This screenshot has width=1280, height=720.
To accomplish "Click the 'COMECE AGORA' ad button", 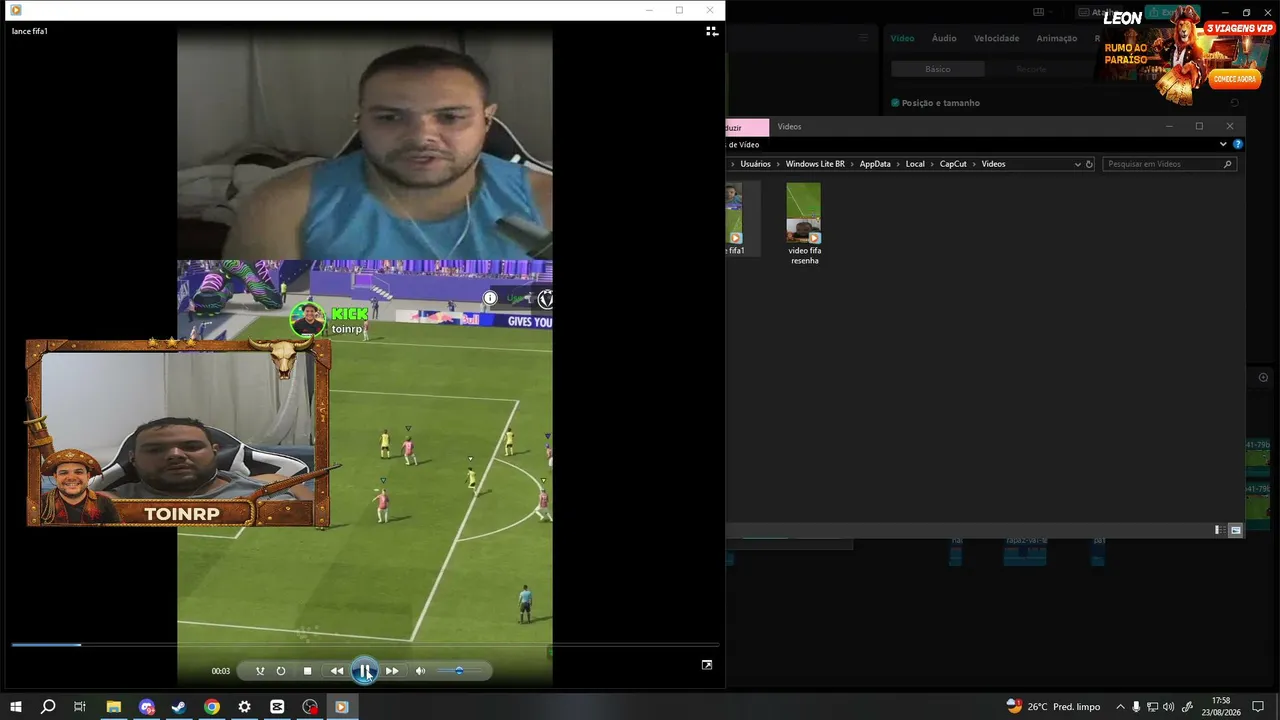I will (x=1234, y=79).
